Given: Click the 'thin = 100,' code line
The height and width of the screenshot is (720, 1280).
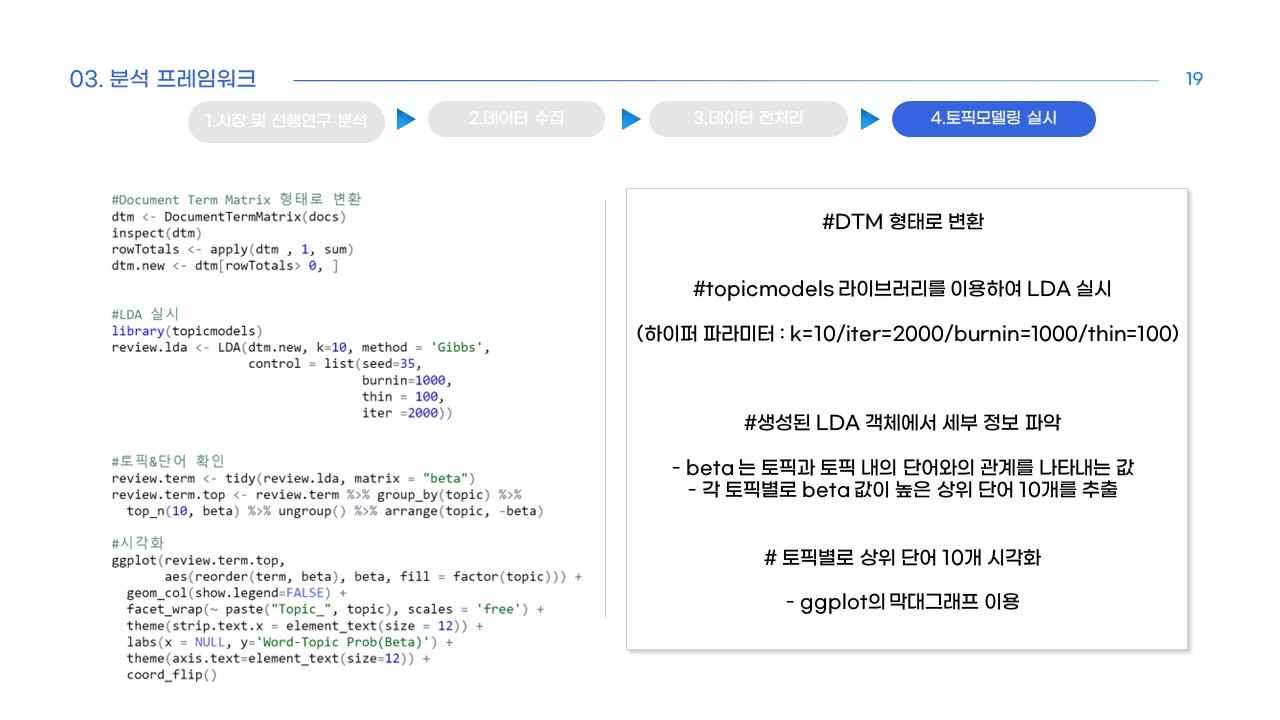Looking at the screenshot, I should (x=403, y=396).
